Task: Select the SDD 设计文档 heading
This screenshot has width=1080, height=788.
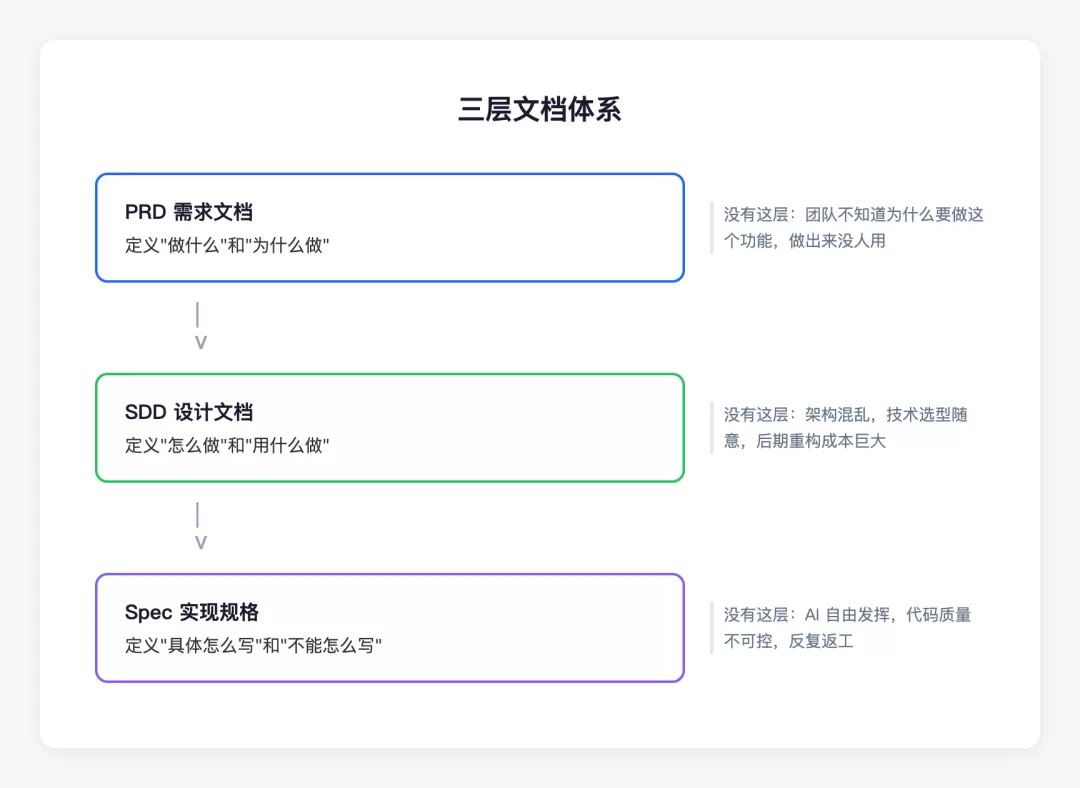Action: [189, 412]
